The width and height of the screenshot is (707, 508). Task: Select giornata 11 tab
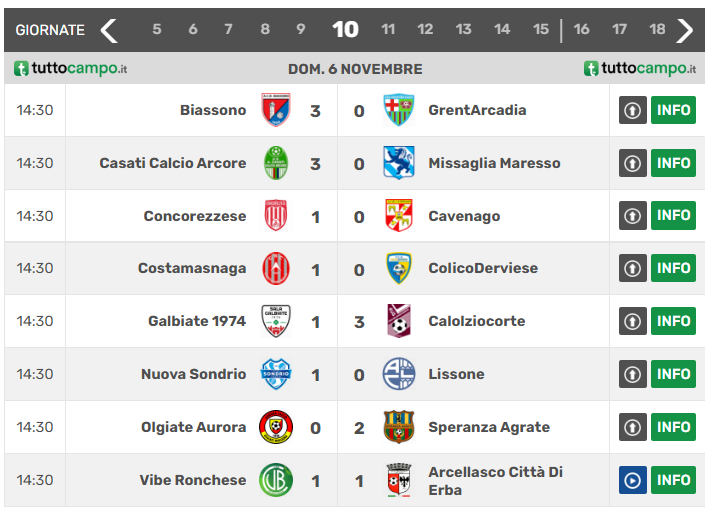pyautogui.click(x=388, y=30)
